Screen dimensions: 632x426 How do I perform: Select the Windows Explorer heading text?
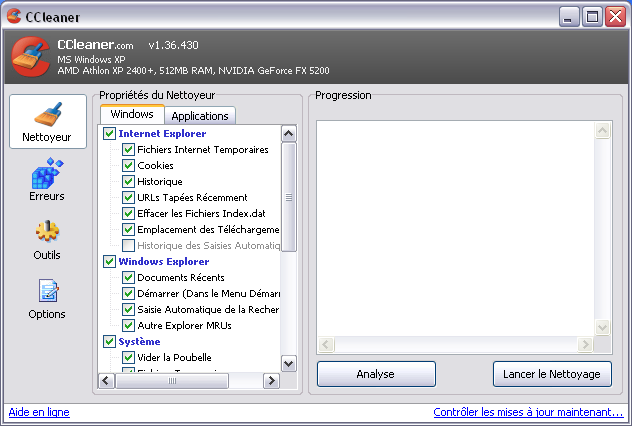(164, 262)
